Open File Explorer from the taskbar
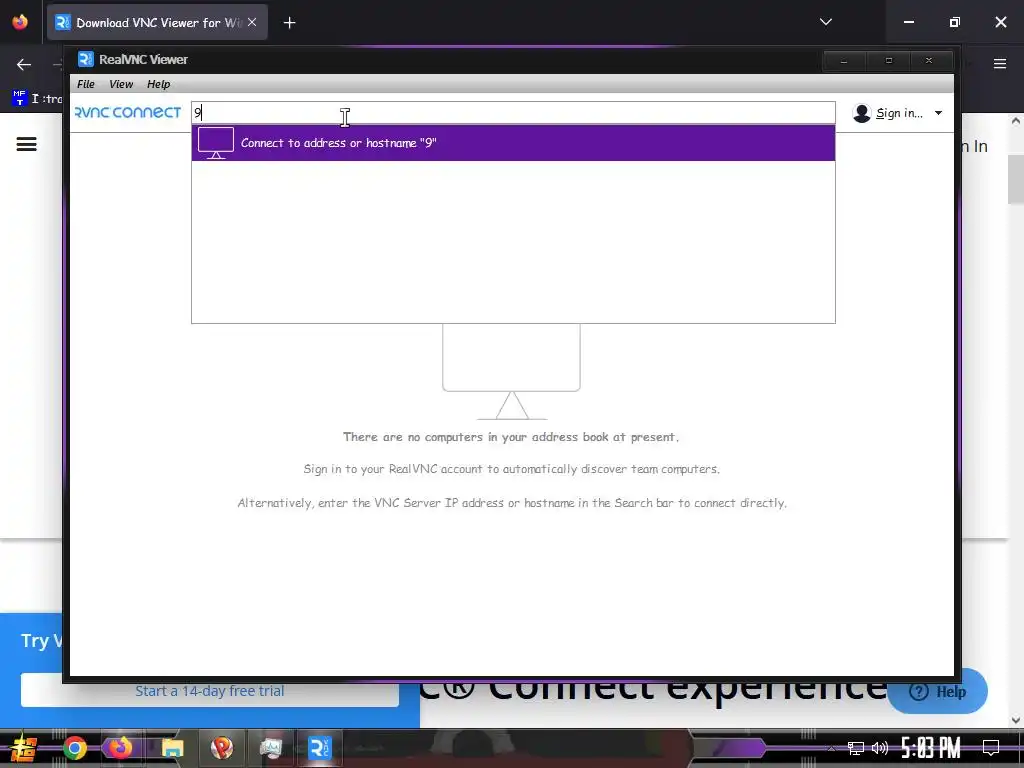Viewport: 1024px width, 768px height. (172, 748)
